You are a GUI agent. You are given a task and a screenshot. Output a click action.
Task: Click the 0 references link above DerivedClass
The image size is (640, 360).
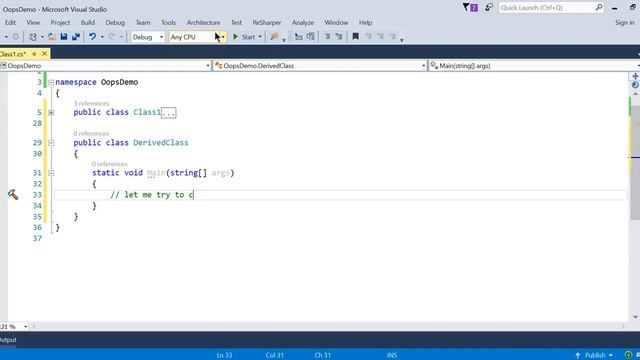coord(91,133)
